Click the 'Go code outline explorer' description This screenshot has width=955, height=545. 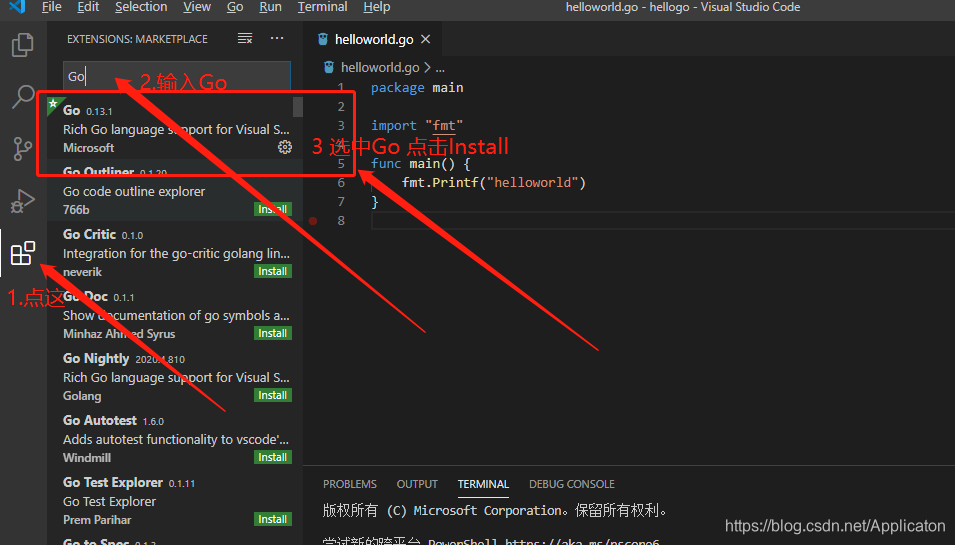tap(134, 191)
